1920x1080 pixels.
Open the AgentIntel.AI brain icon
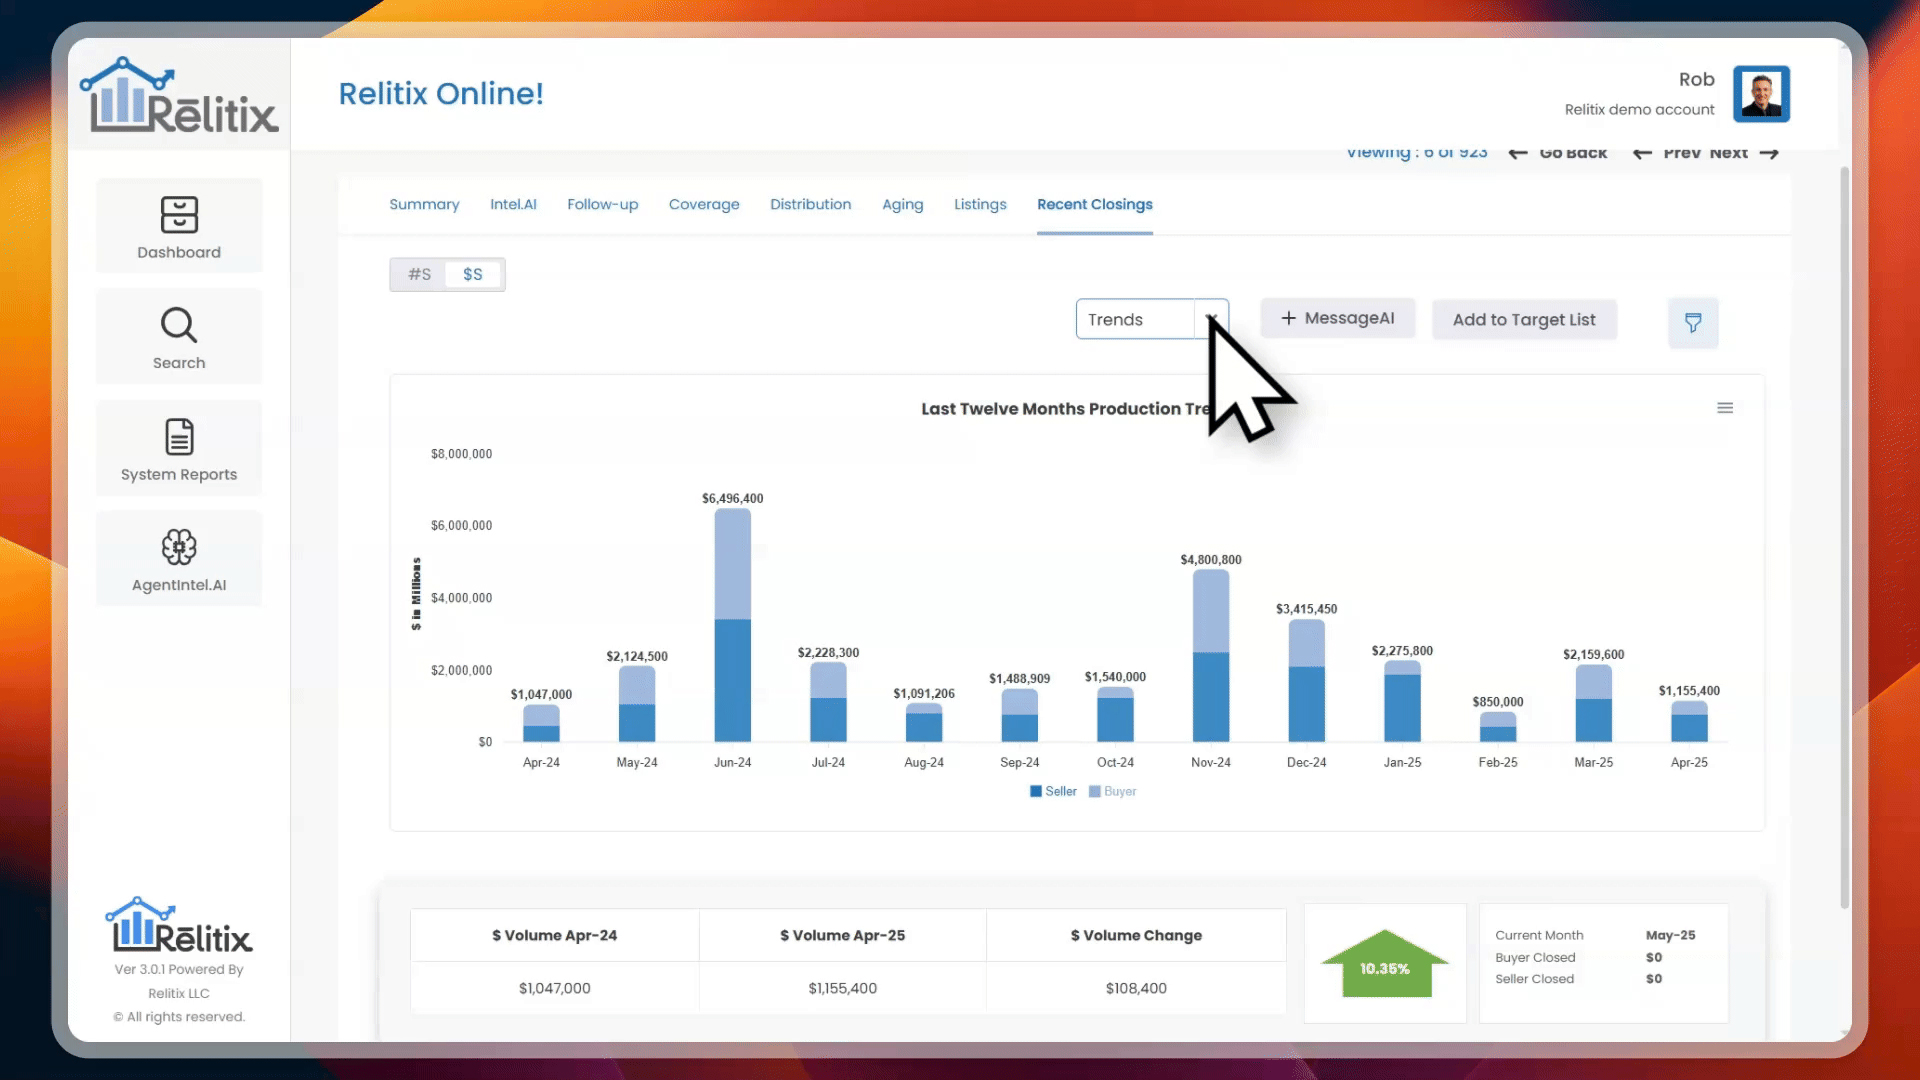pyautogui.click(x=179, y=547)
